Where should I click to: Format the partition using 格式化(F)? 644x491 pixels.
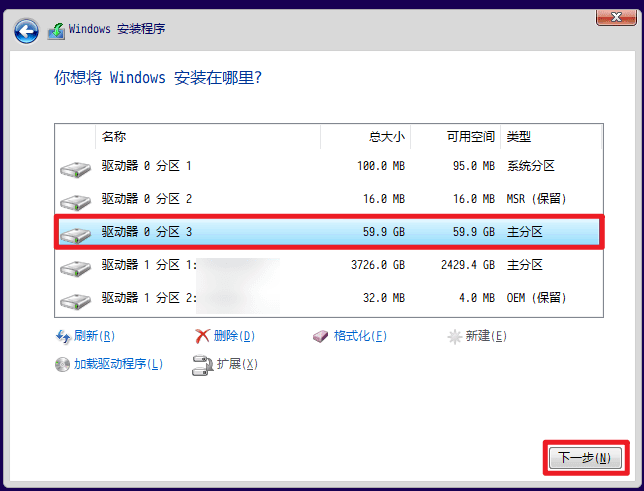360,336
